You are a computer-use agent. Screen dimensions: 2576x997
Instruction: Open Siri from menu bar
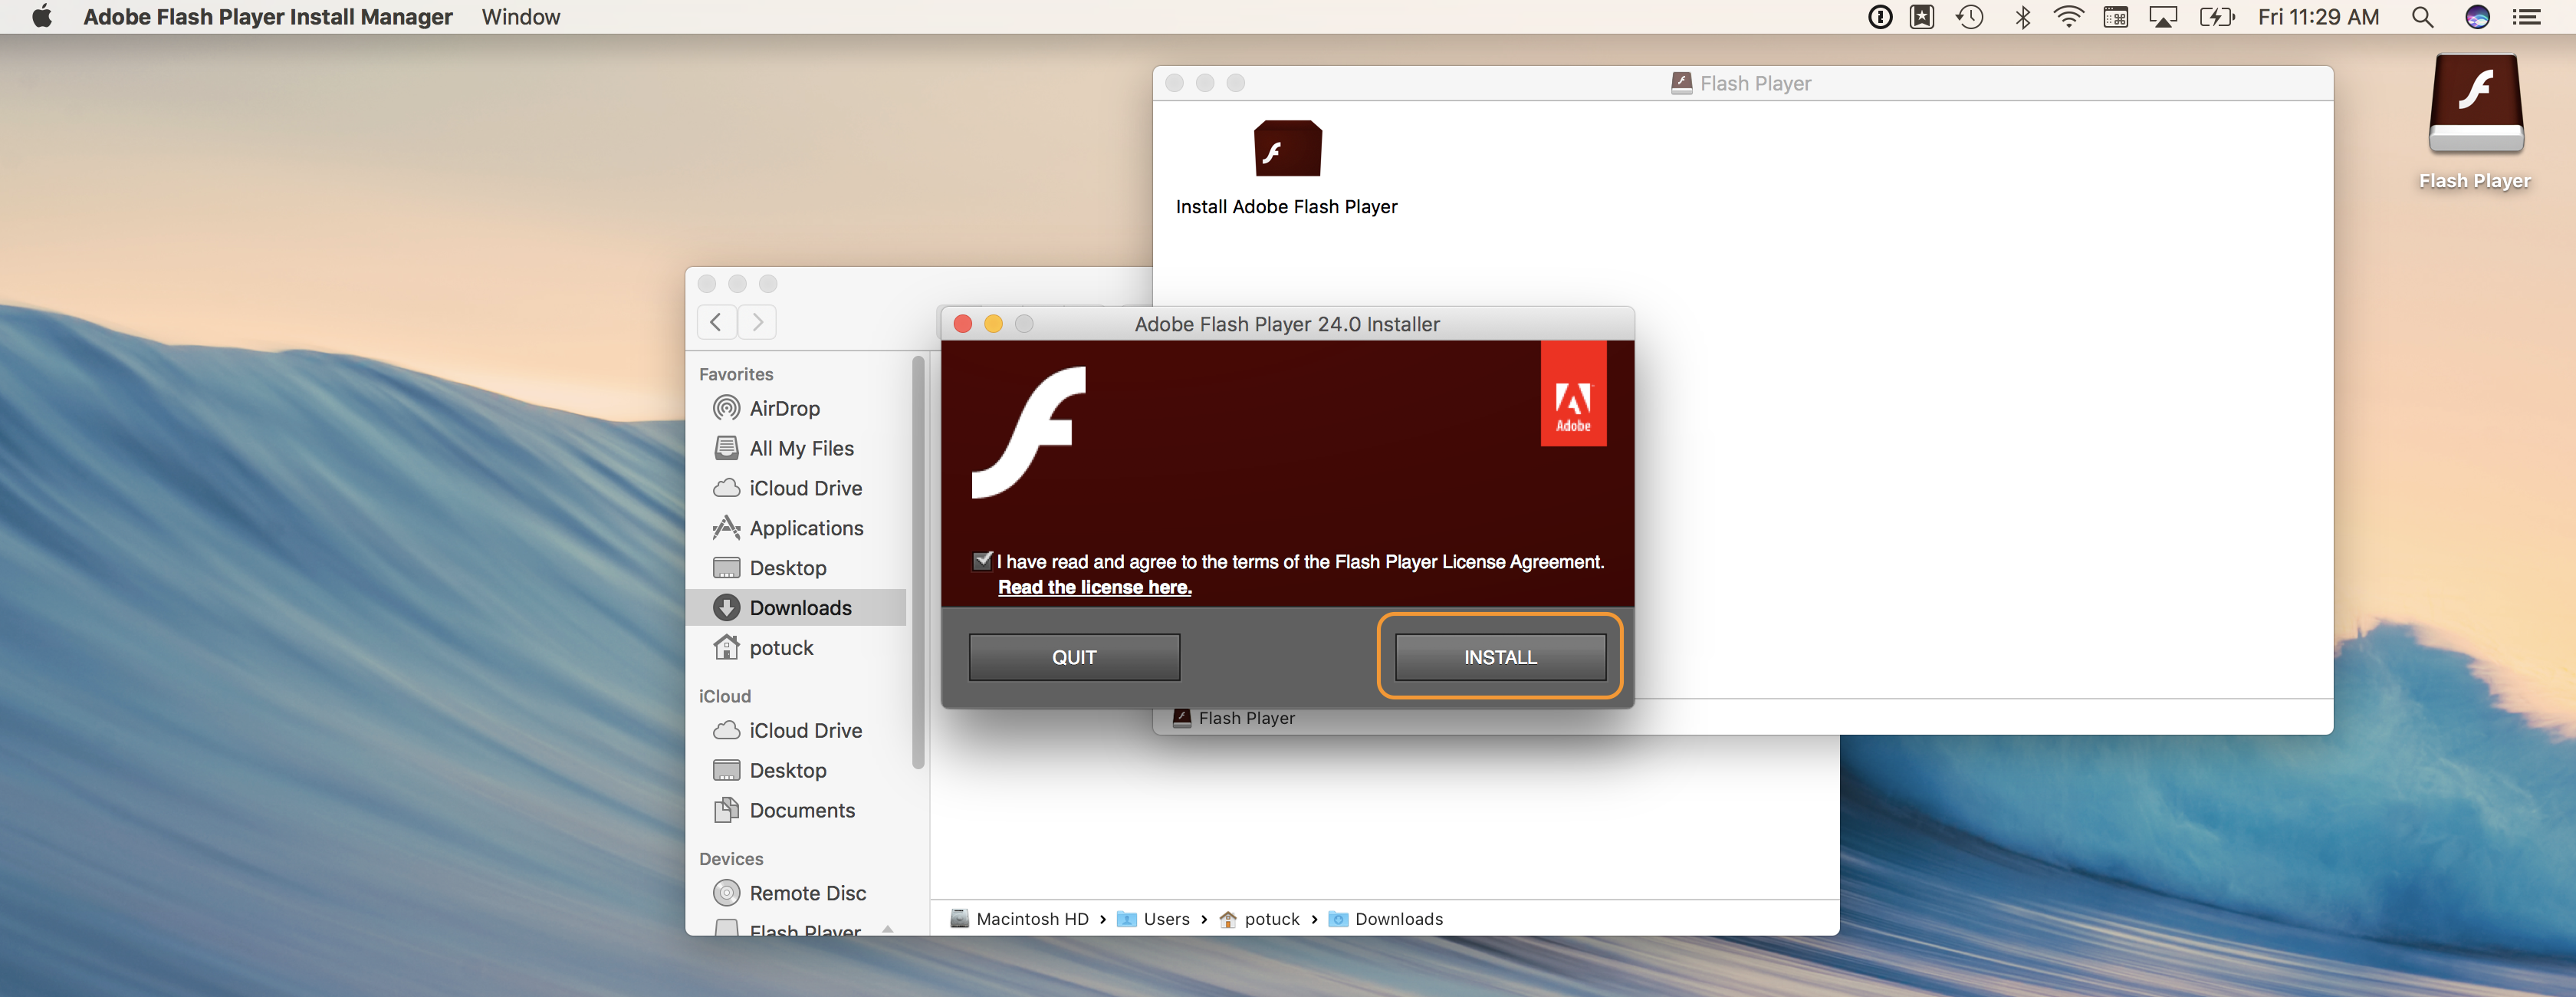[2477, 17]
